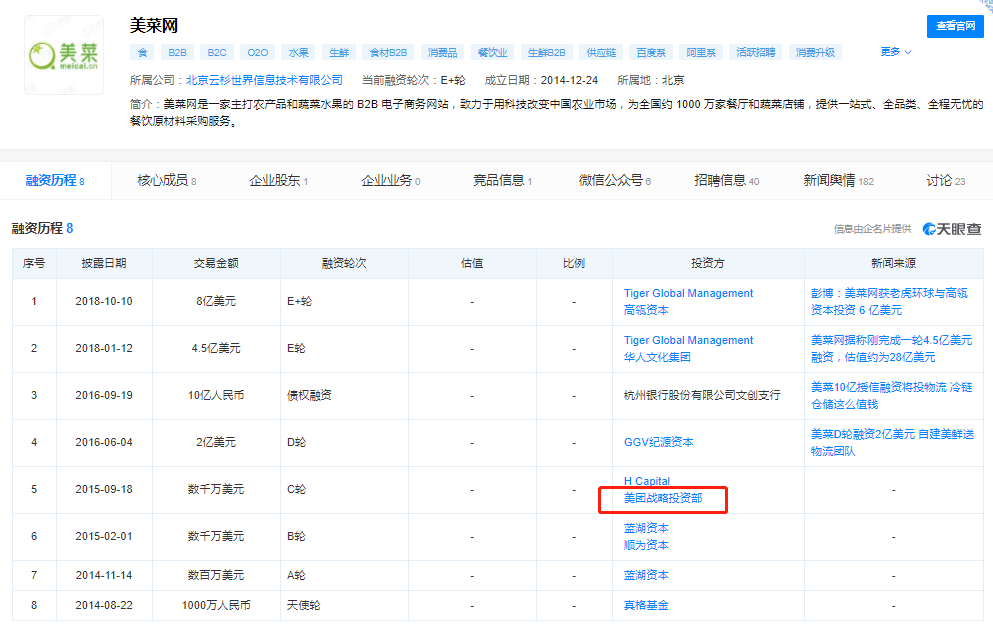This screenshot has height=625, width=993.
Task: Open the 北京云杉世界信息技术有限公司 company link
Action: point(264,80)
